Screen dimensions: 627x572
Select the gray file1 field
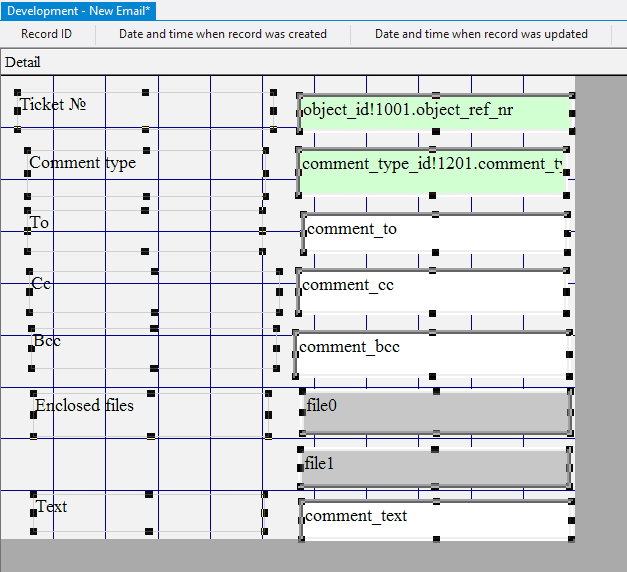click(435, 467)
